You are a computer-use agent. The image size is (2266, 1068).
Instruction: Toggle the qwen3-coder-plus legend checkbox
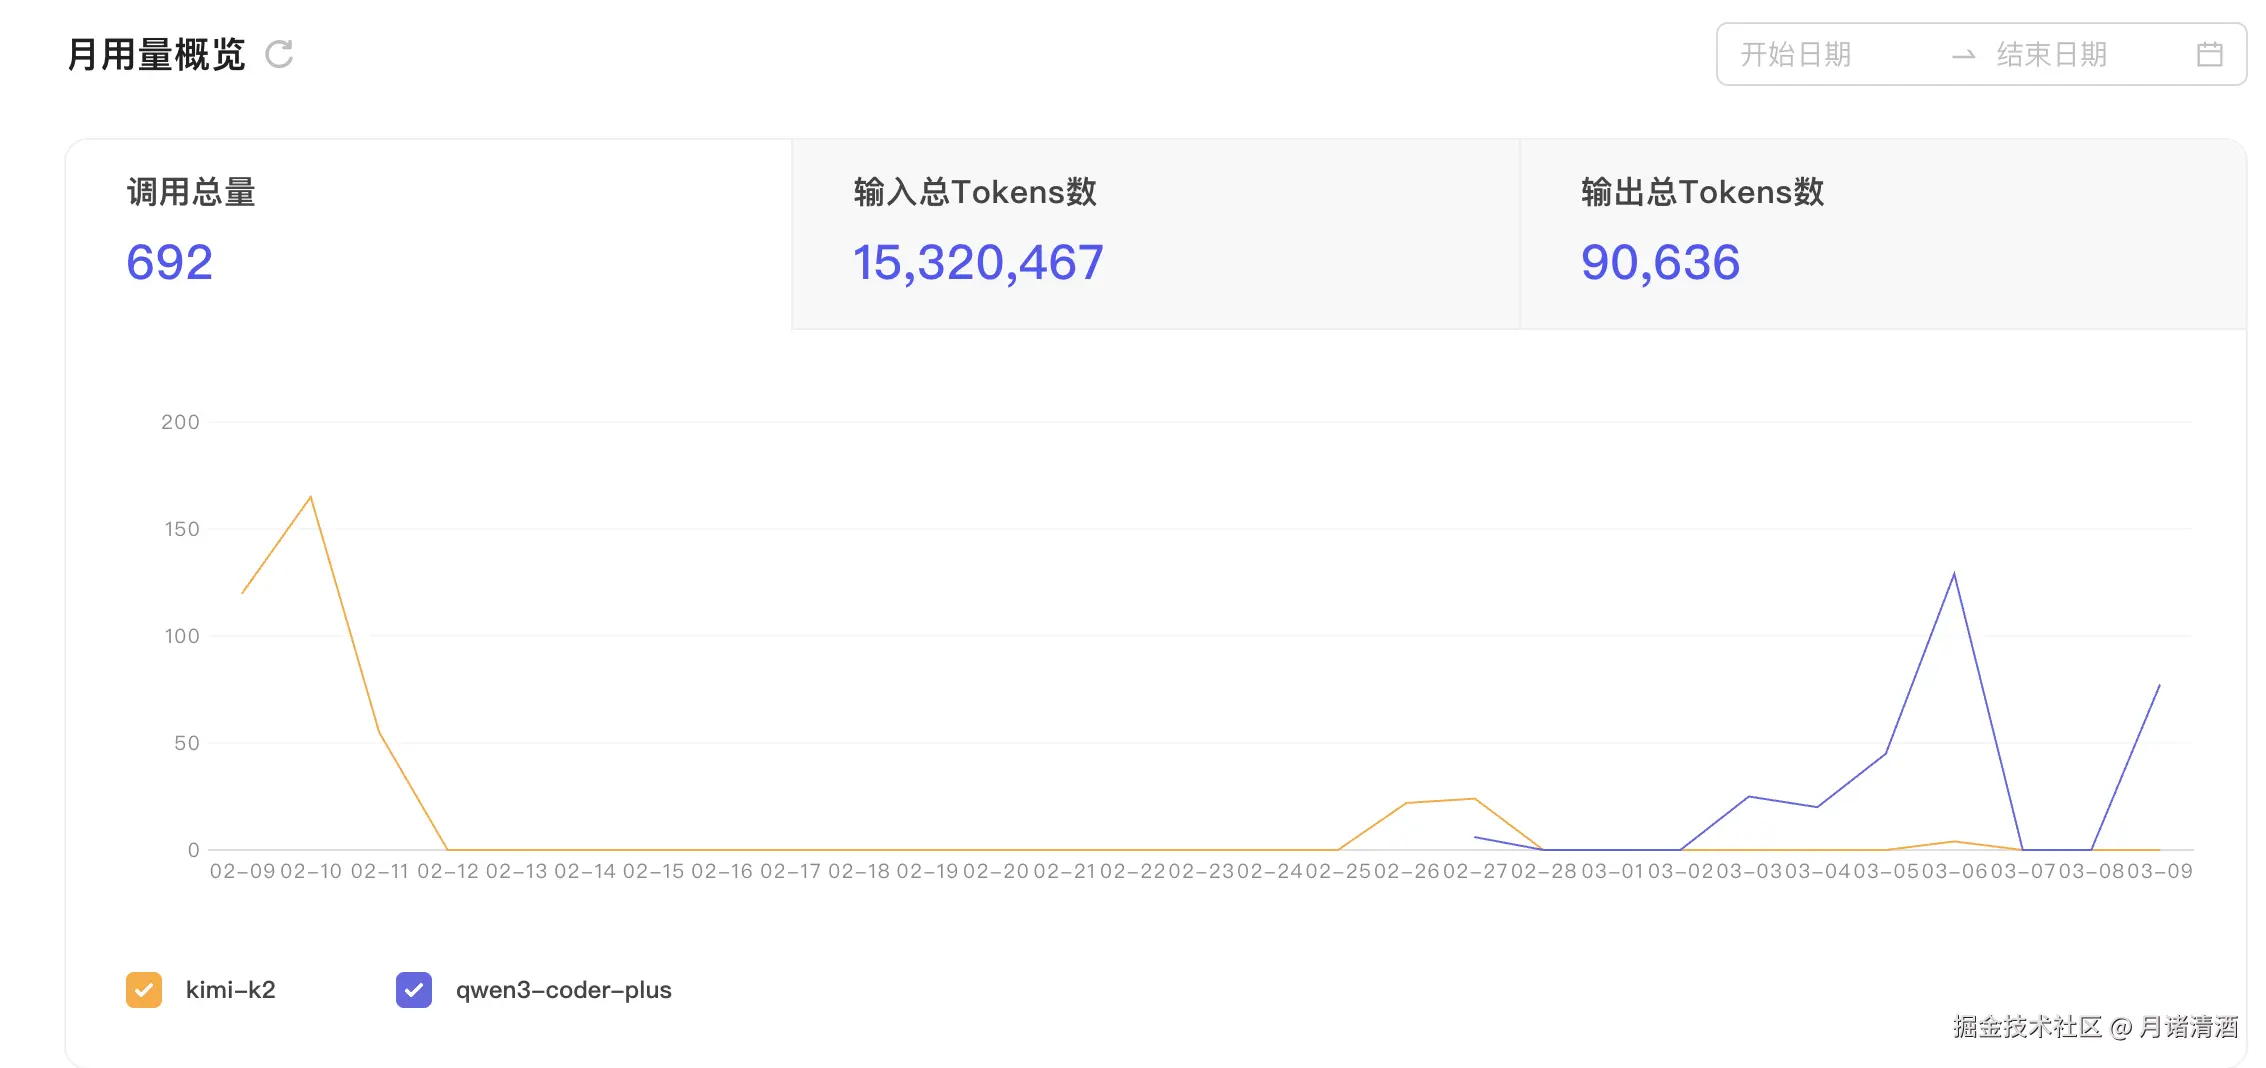click(414, 990)
